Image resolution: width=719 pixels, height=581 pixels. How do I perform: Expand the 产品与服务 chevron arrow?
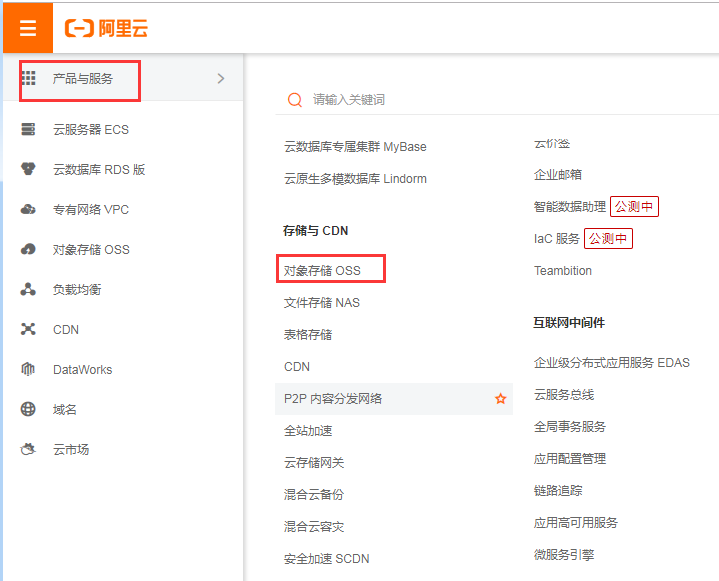coord(221,78)
